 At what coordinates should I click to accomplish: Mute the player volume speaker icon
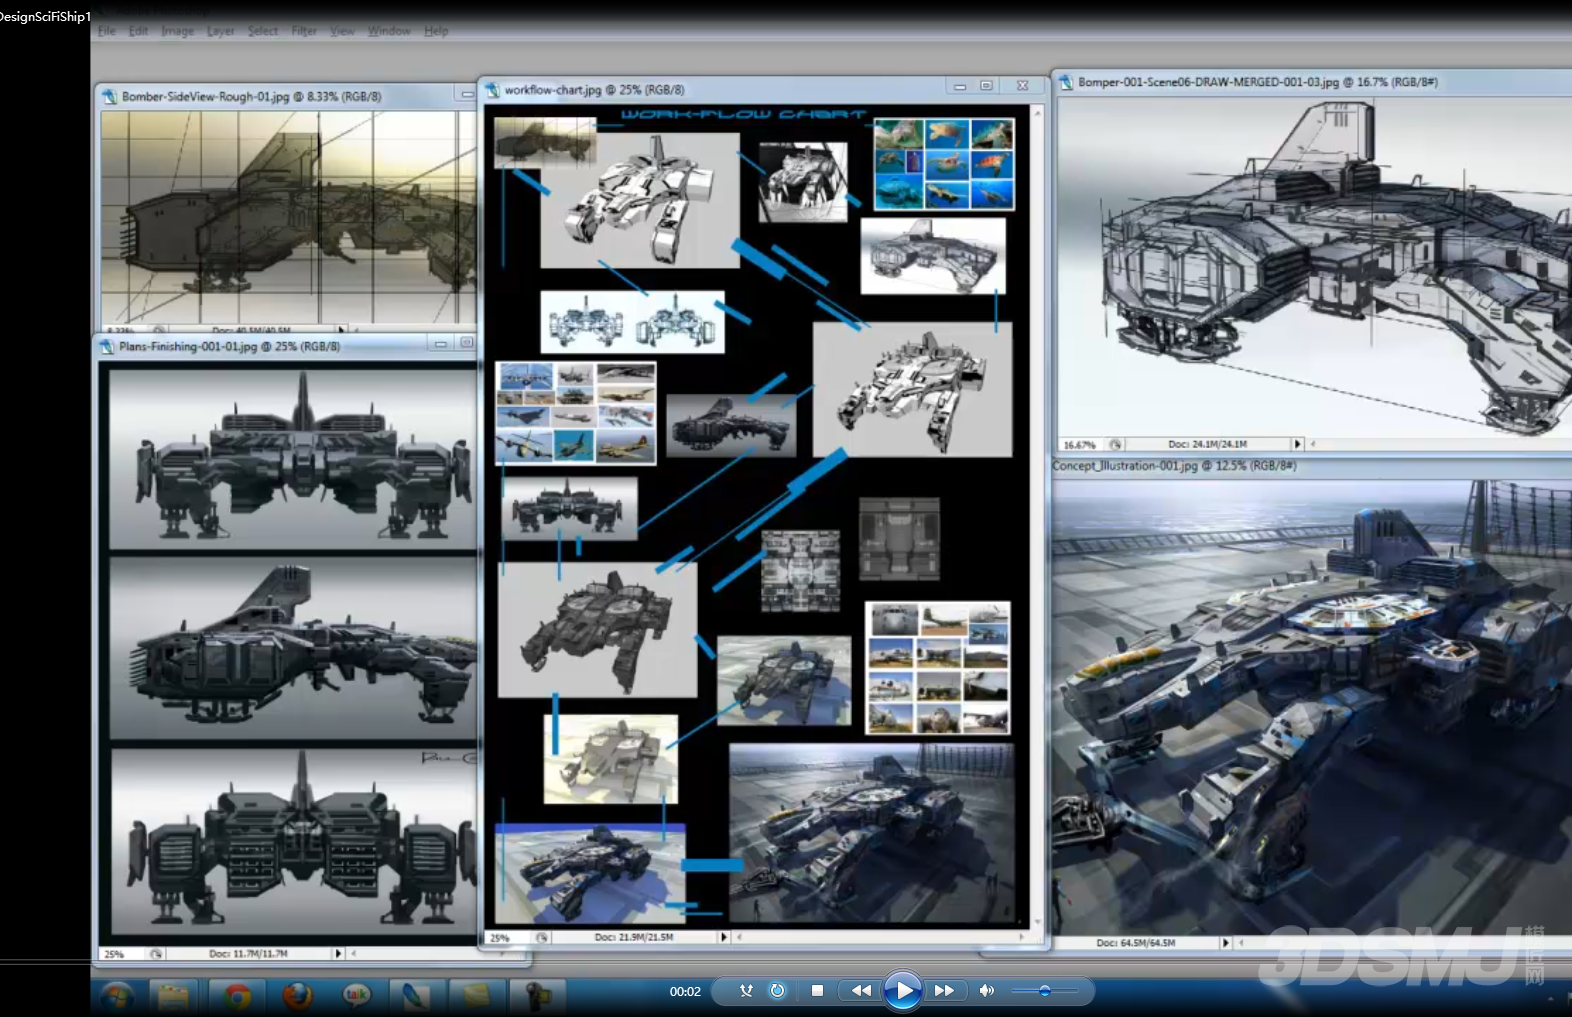[986, 990]
